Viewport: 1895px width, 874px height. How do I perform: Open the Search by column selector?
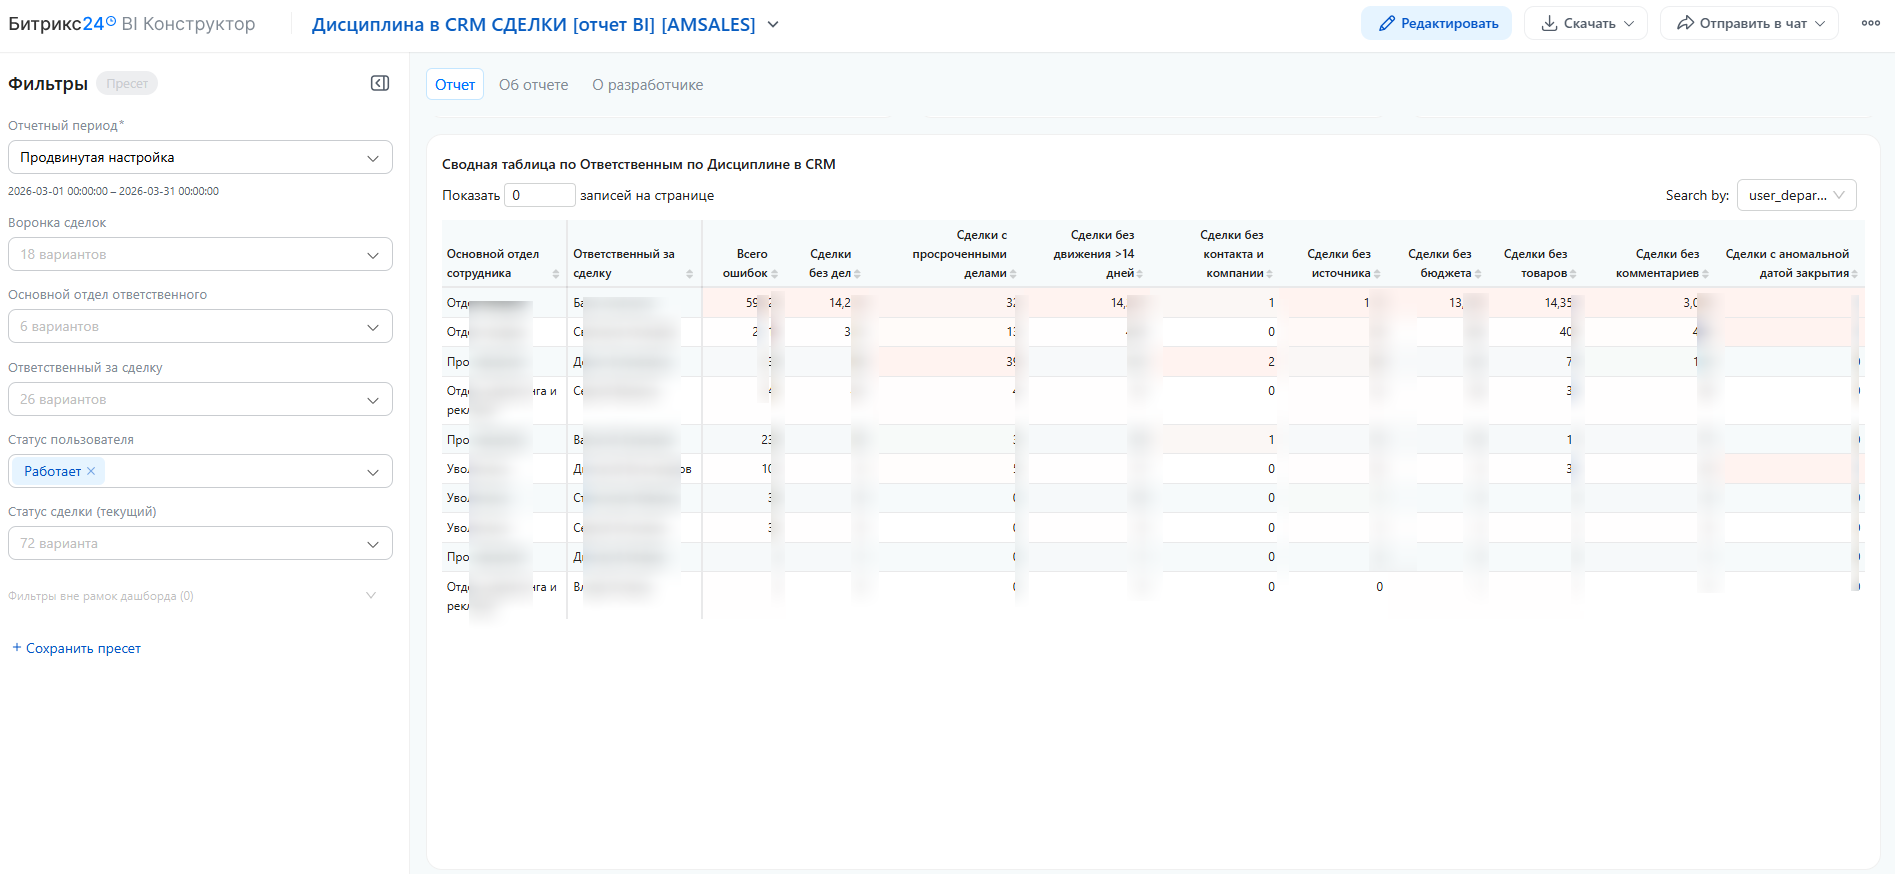pyautogui.click(x=1796, y=195)
